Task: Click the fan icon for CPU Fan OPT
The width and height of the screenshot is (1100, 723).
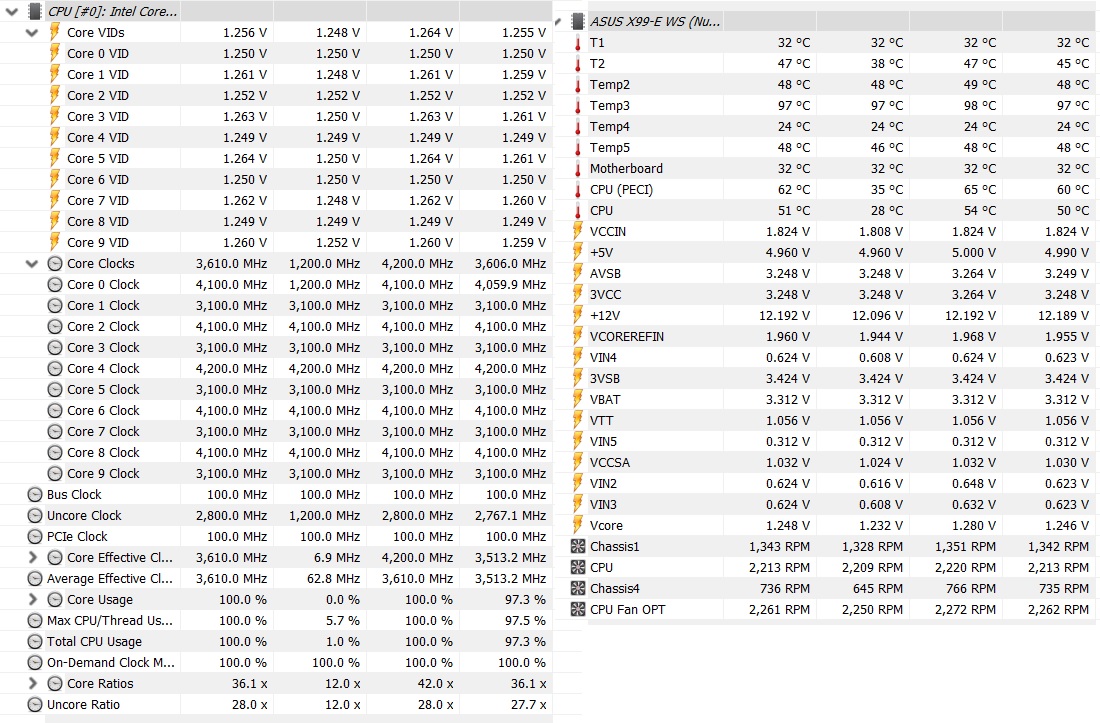Action: tap(578, 609)
